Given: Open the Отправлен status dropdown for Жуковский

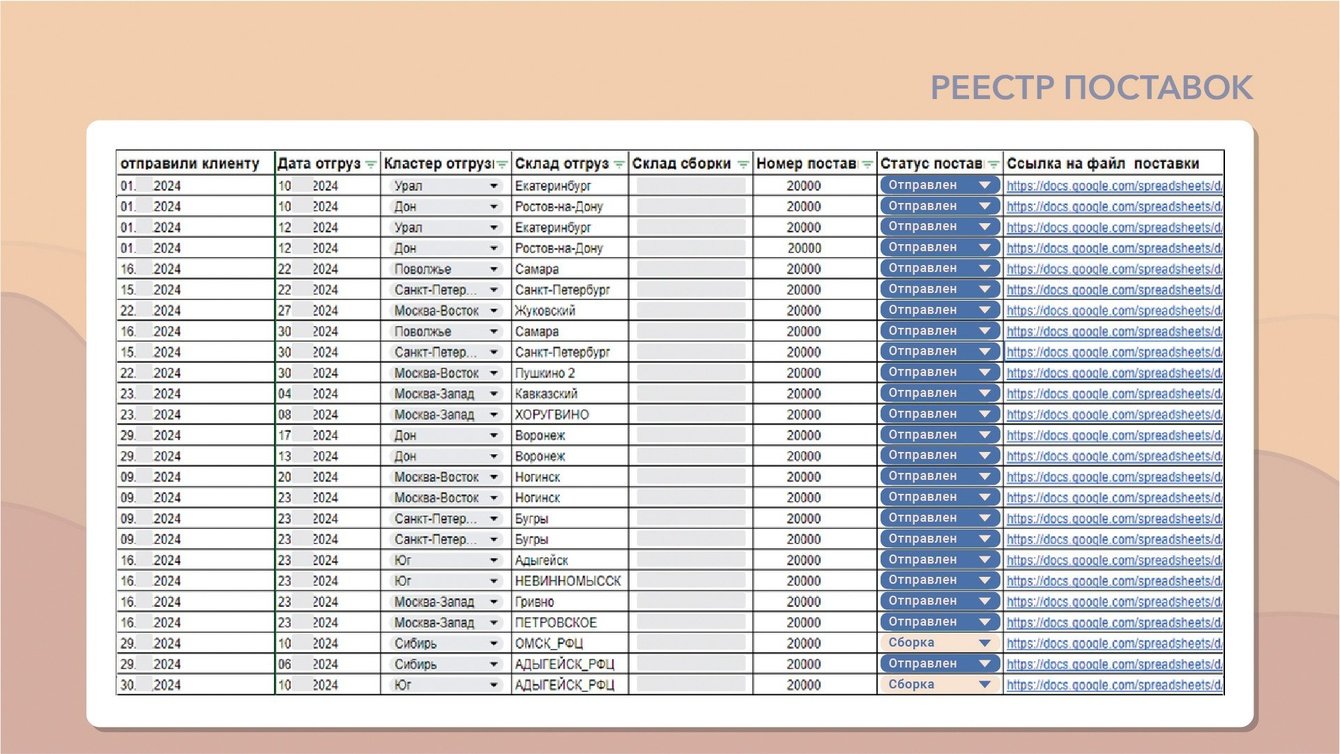Looking at the screenshot, I should [940, 310].
